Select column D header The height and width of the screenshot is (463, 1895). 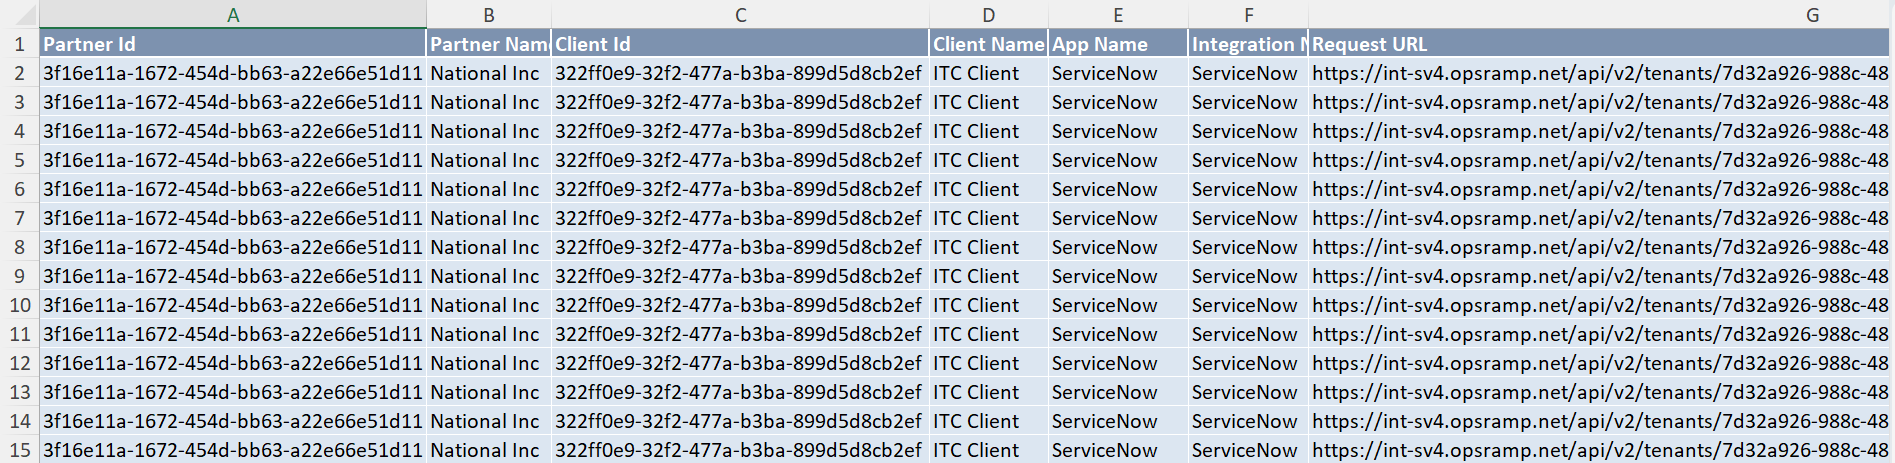(x=989, y=15)
